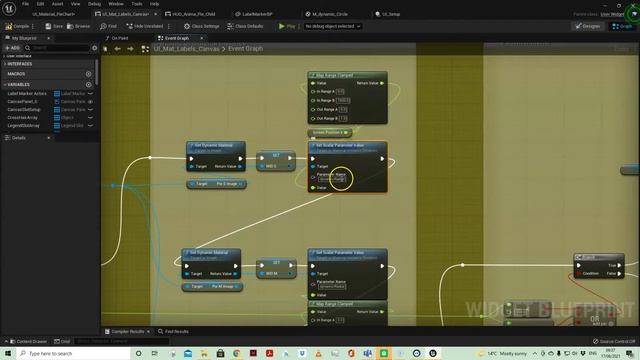640x360 pixels.
Task: Click the Windows taskbar search box
Action: [x=73, y=353]
